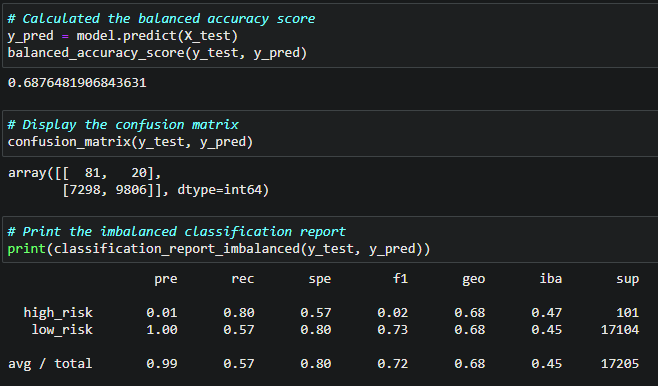Click the "rec" column header
This screenshot has width=658, height=386.
coord(243,279)
